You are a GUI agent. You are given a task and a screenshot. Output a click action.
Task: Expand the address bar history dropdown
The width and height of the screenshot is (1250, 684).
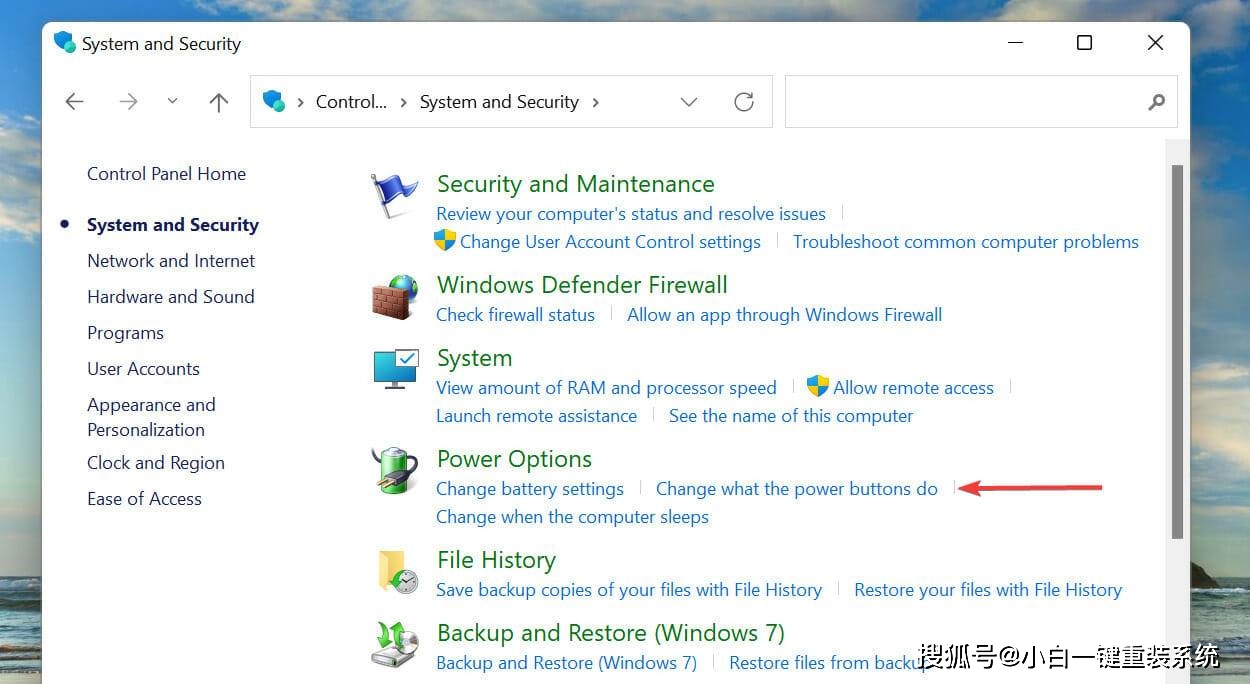688,102
